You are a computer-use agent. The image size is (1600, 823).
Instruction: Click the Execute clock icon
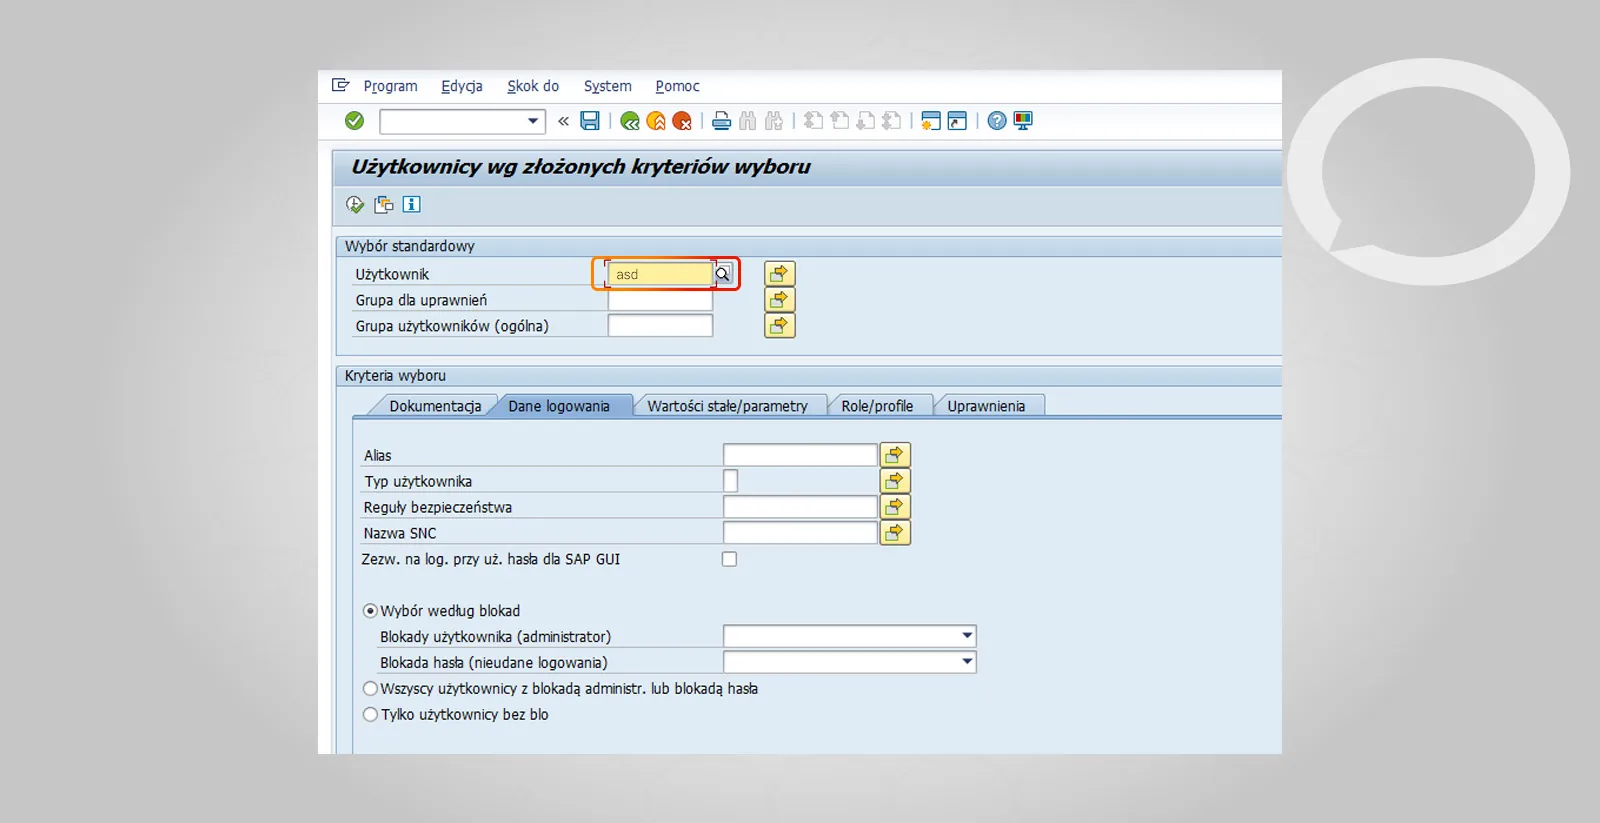pos(355,205)
